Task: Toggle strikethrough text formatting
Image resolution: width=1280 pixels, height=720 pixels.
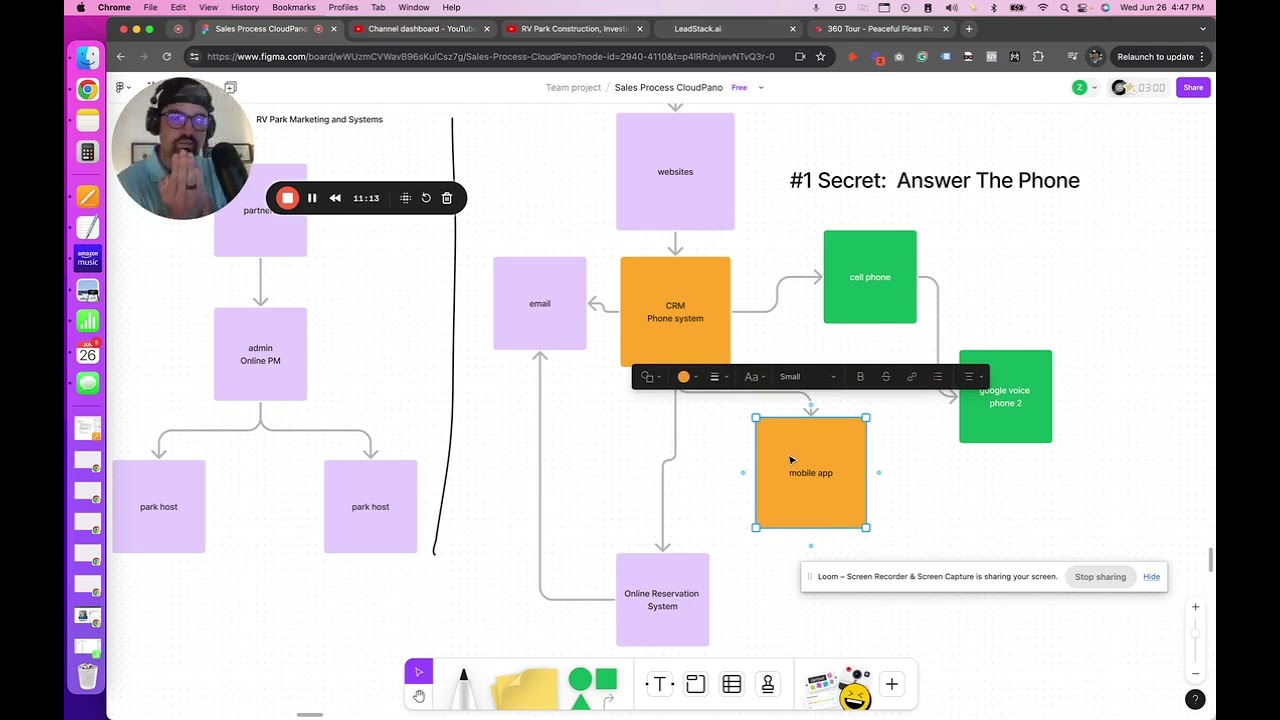Action: click(886, 377)
